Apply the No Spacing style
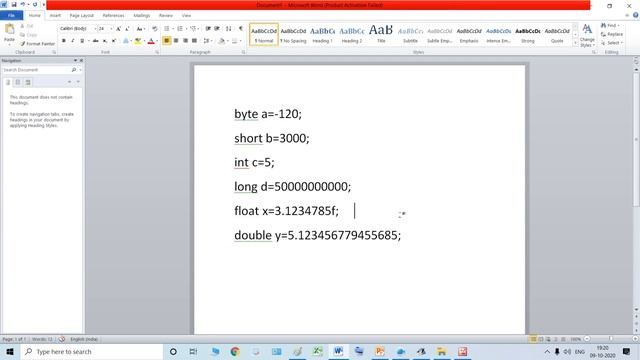Screen dimensions: 640x360 click(293, 35)
